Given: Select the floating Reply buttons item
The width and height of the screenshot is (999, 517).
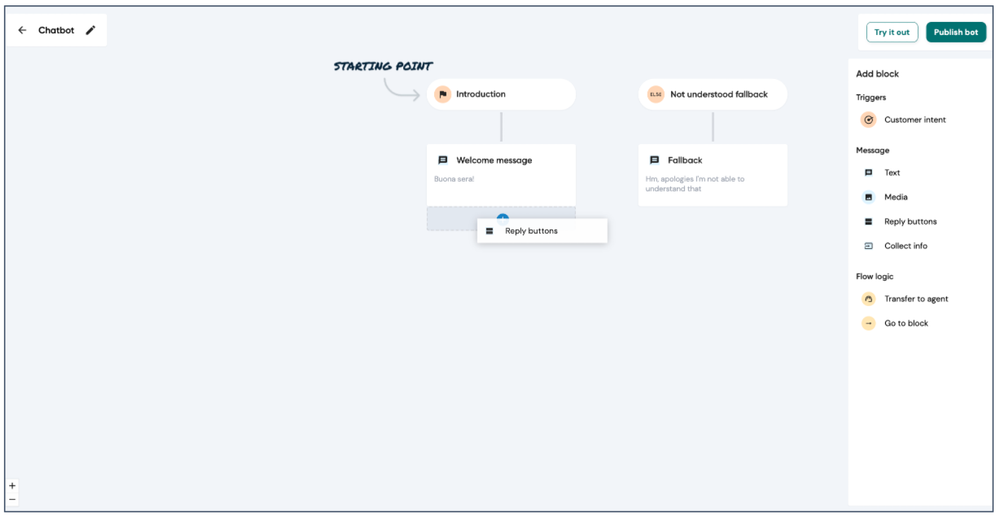Looking at the screenshot, I should point(542,231).
